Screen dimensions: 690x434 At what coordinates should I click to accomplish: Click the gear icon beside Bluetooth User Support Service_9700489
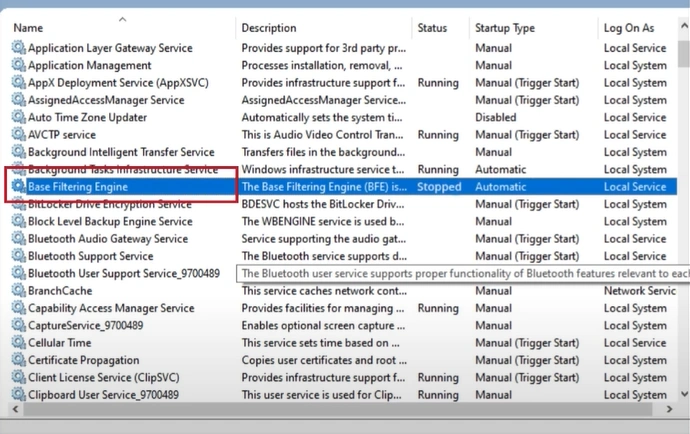18,273
